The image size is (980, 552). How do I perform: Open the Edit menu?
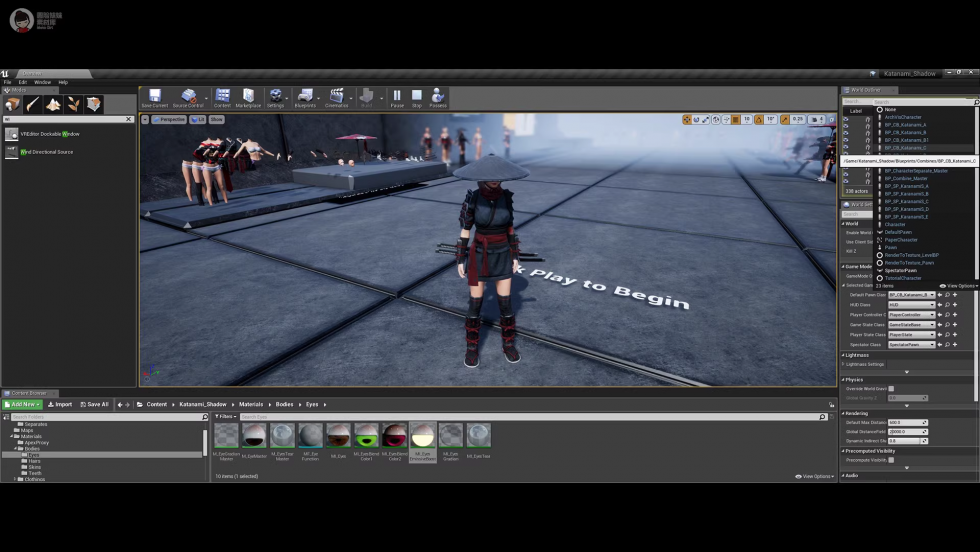22,82
